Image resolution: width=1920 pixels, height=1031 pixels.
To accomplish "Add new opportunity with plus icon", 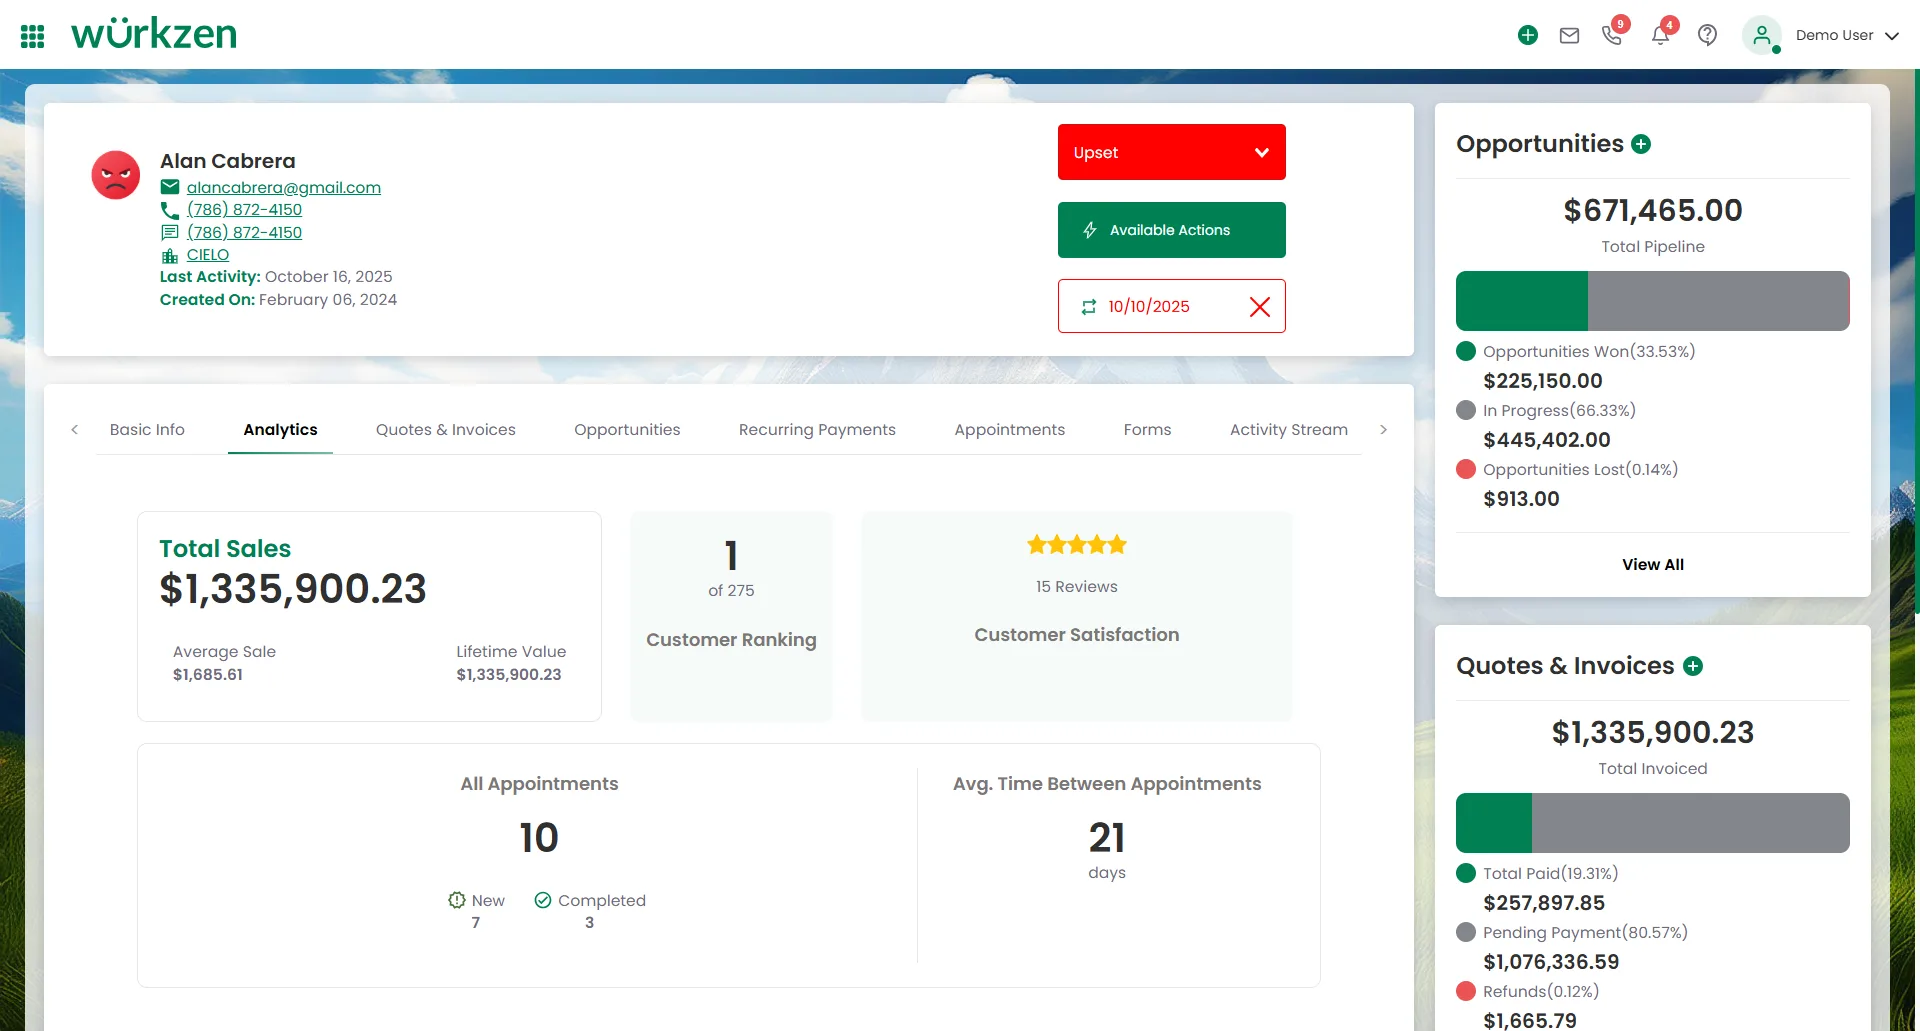I will click(1641, 144).
